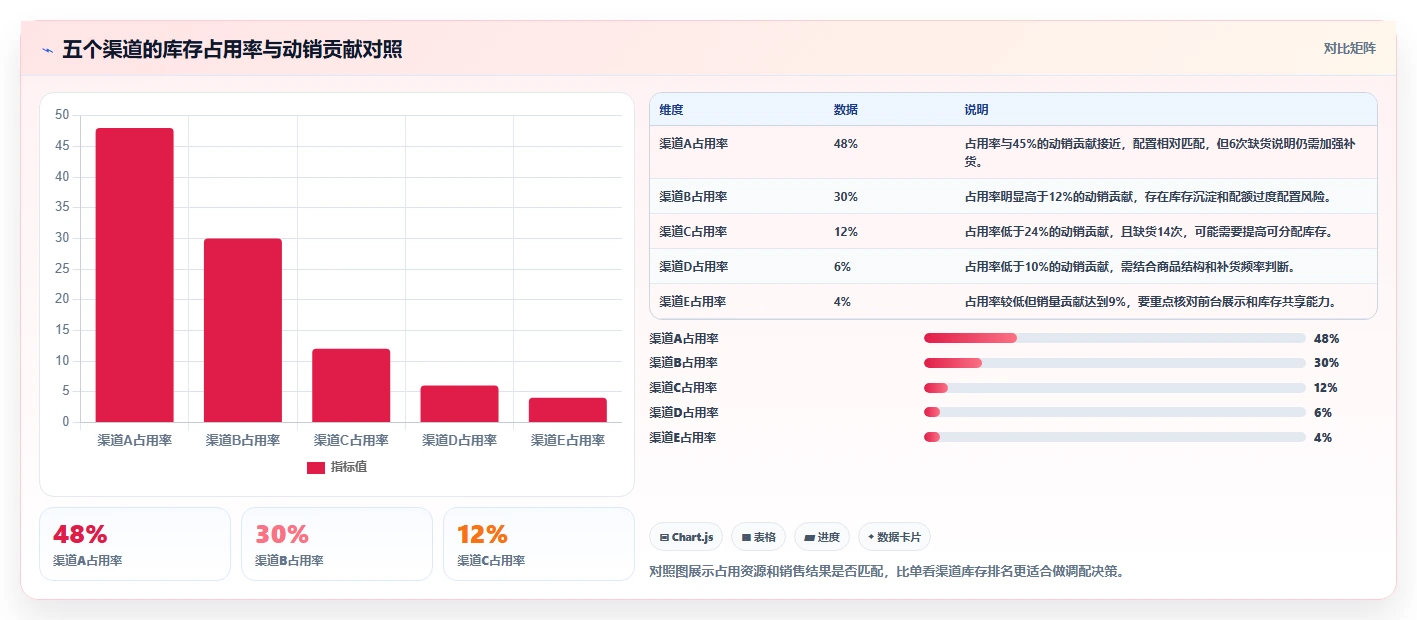1417x620 pixels.
Task: Click the footer note about 调配决策
Action: coord(888,572)
